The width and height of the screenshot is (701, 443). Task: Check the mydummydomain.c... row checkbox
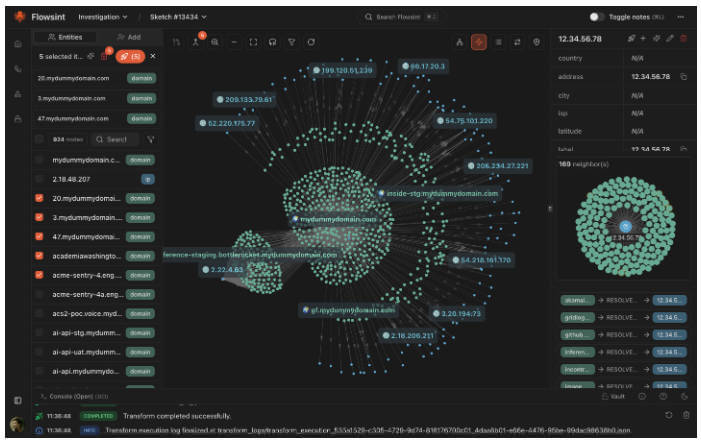[x=39, y=160]
